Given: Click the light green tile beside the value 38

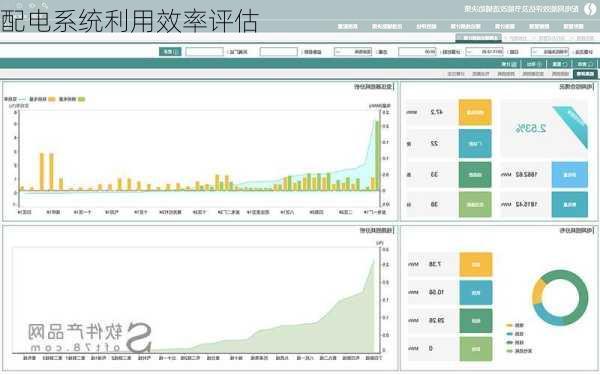Looking at the screenshot, I should (475, 204).
